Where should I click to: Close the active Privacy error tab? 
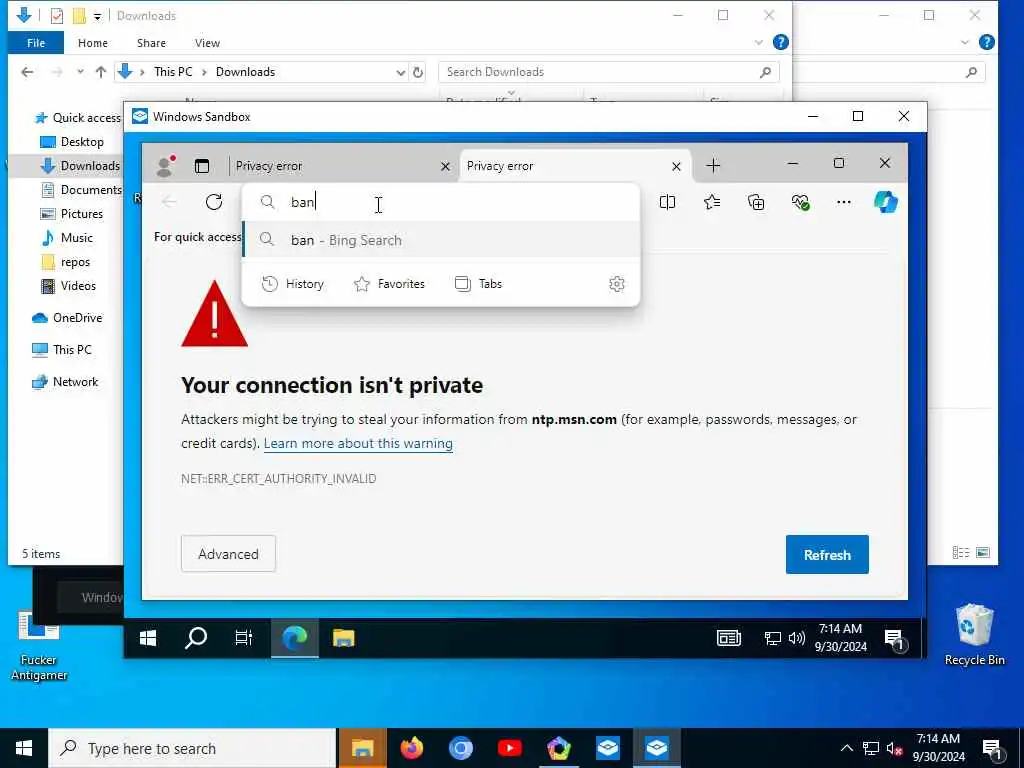[677, 167]
